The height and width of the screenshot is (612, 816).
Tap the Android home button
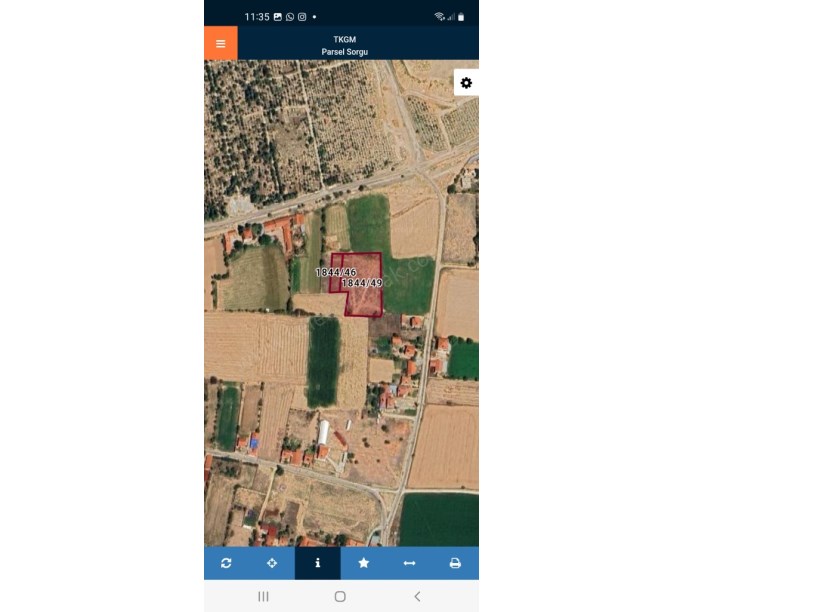click(340, 596)
